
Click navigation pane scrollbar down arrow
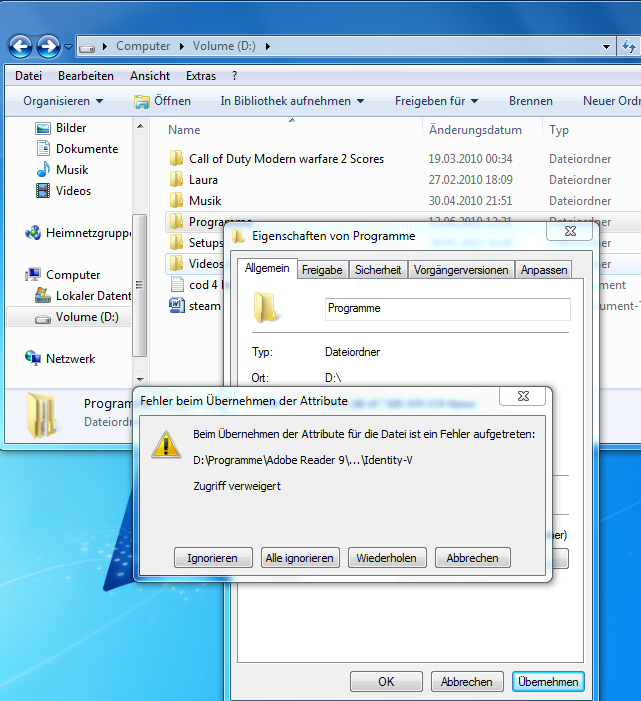click(140, 380)
